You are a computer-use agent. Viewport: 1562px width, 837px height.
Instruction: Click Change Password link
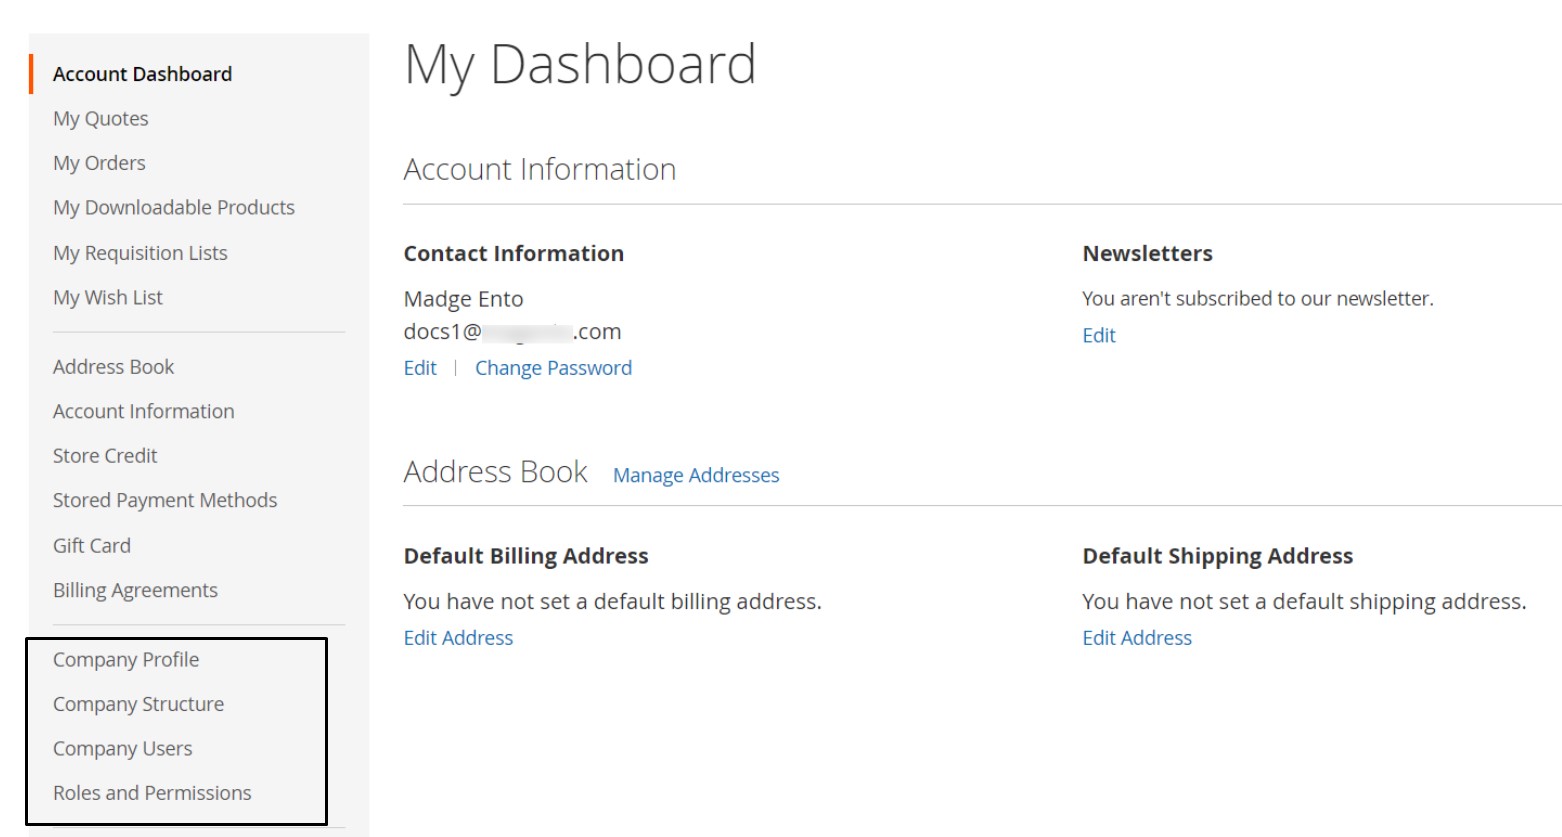point(553,368)
